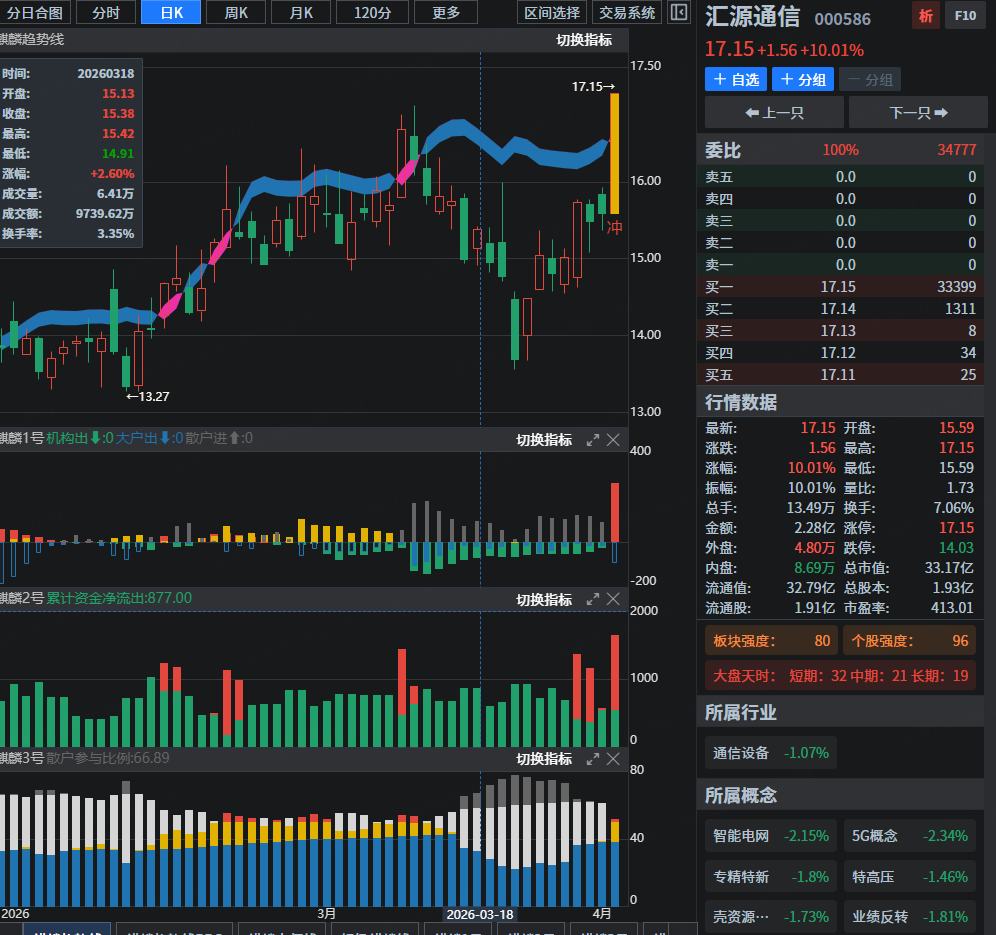Collapse the right side panel icon
This screenshot has height=935, width=996.
coord(679,12)
